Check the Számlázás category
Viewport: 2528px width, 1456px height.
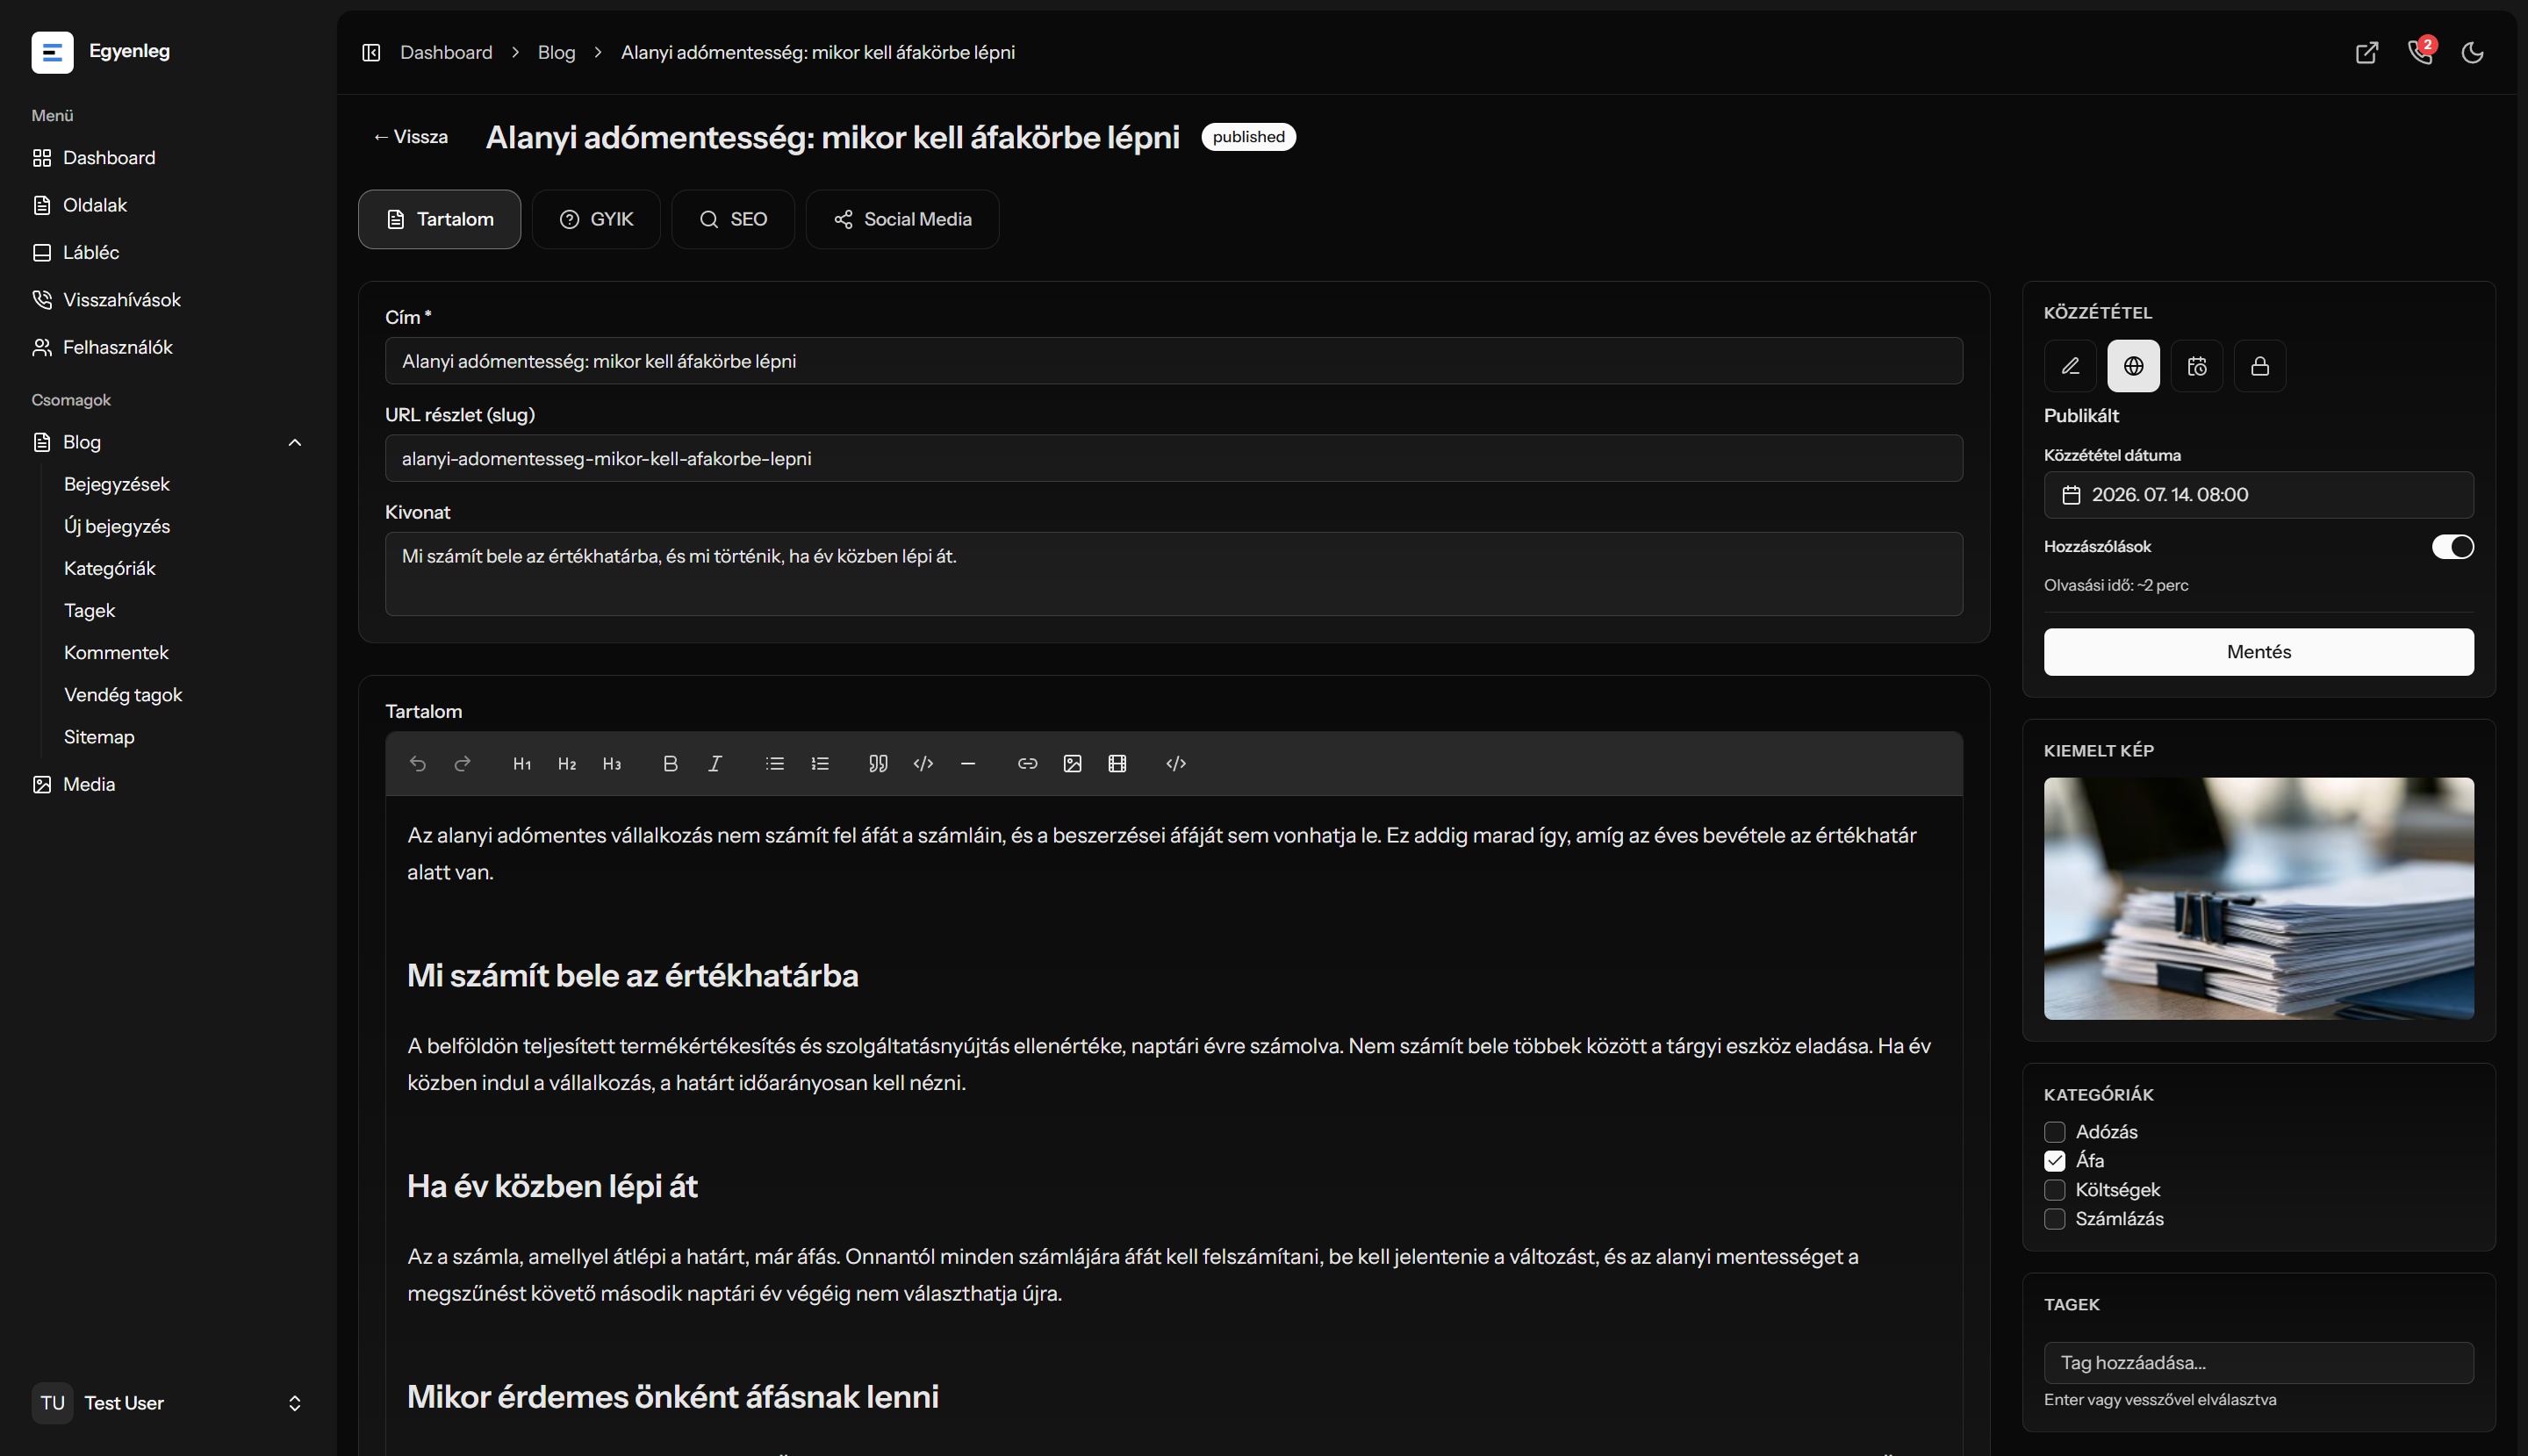[x=2055, y=1219]
